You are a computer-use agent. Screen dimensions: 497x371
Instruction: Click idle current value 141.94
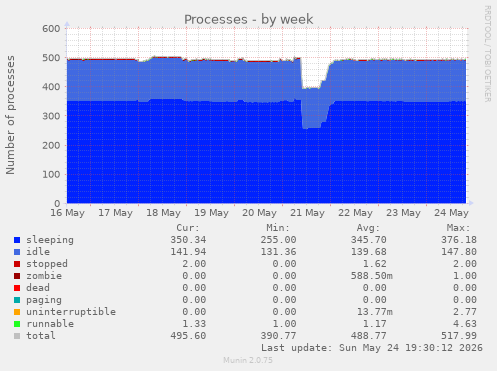[x=188, y=252]
